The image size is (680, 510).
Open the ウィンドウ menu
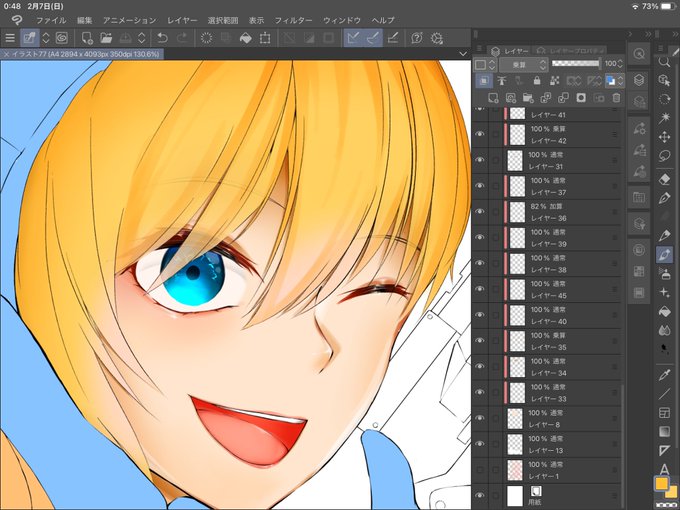[342, 20]
